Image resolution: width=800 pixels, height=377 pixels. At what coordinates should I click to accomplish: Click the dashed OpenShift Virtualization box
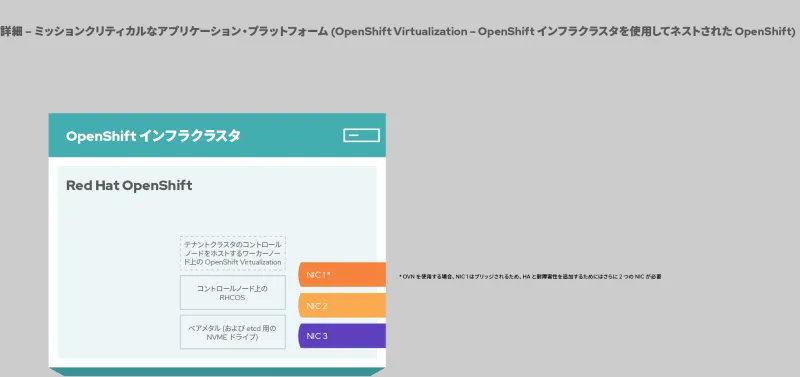tap(233, 253)
